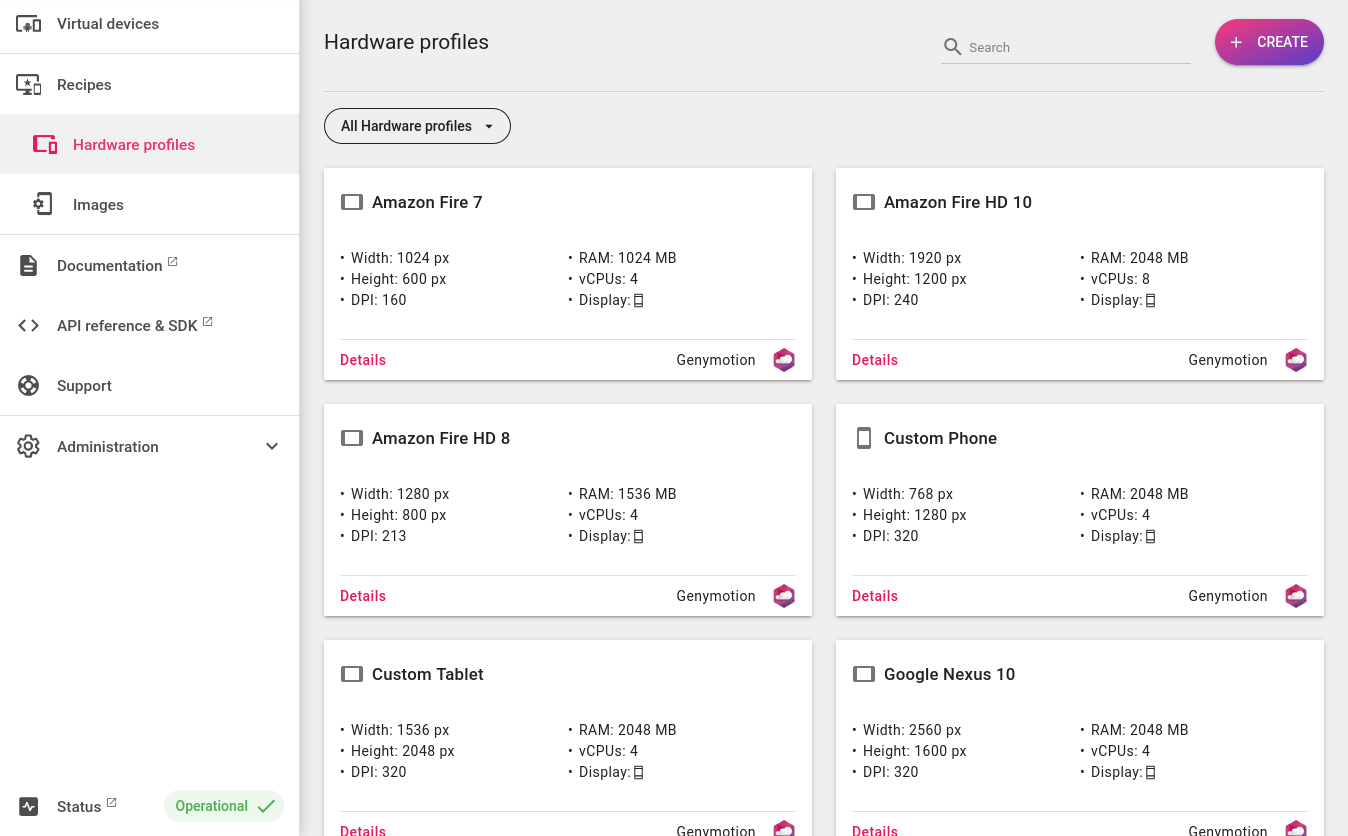Select the Custom Tablet card title
The width and height of the screenshot is (1348, 836).
coord(428,674)
